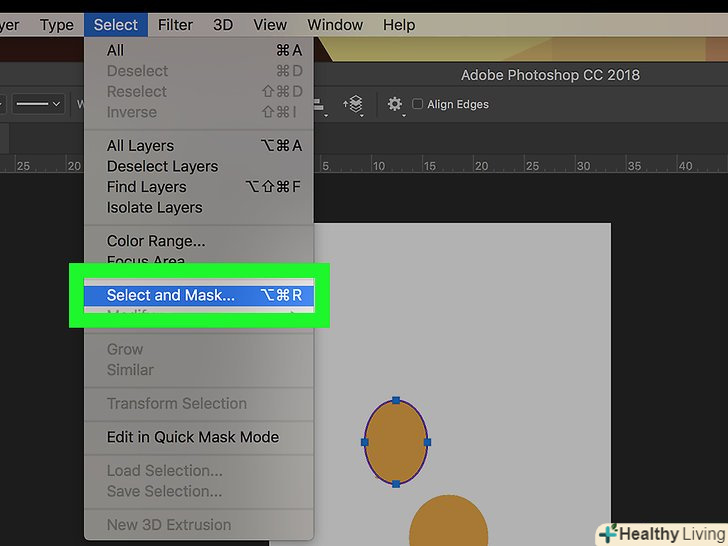Choose Select and Mask... menu entry
This screenshot has width=728, height=546.
tap(199, 295)
